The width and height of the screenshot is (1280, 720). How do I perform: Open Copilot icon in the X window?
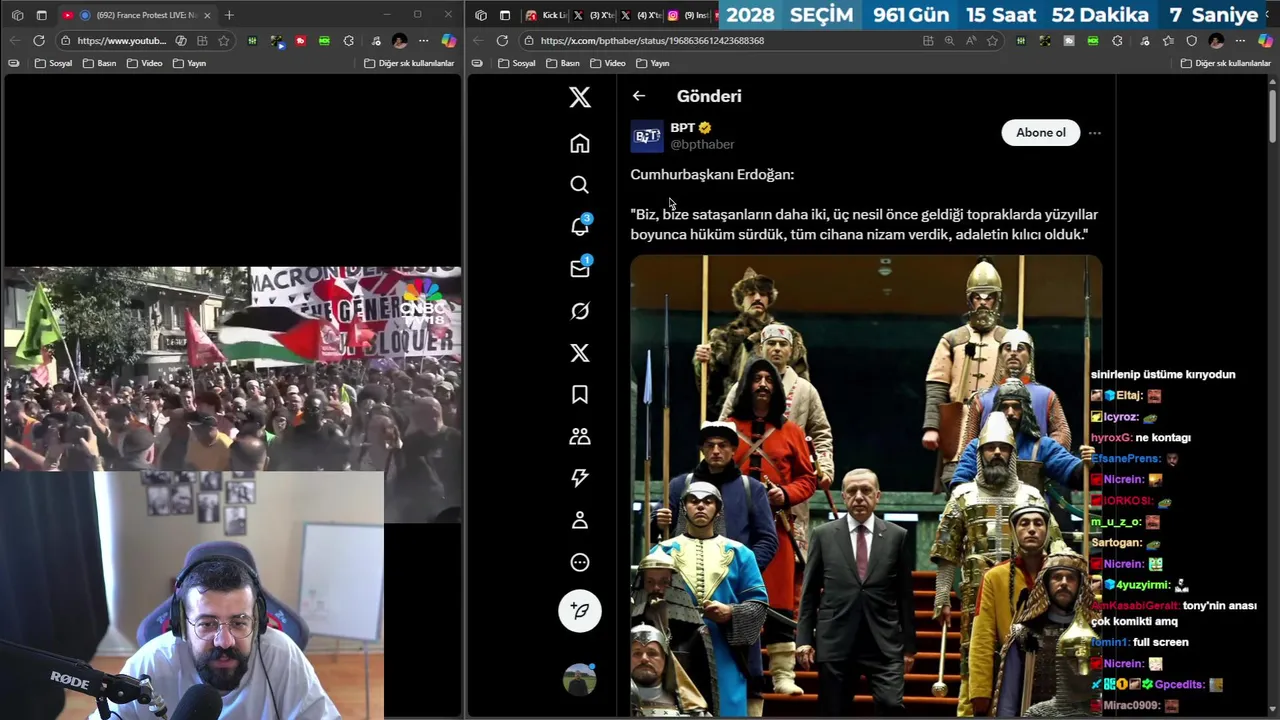click(x=1265, y=41)
